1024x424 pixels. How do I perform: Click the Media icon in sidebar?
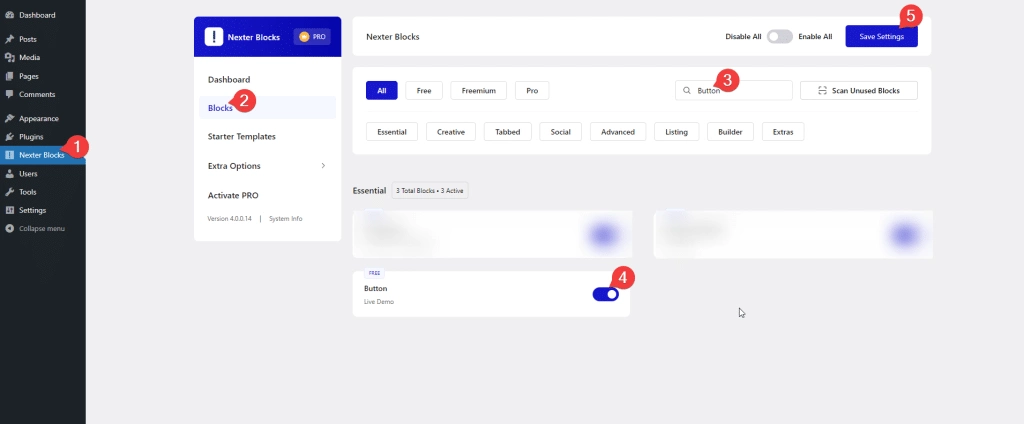point(9,57)
